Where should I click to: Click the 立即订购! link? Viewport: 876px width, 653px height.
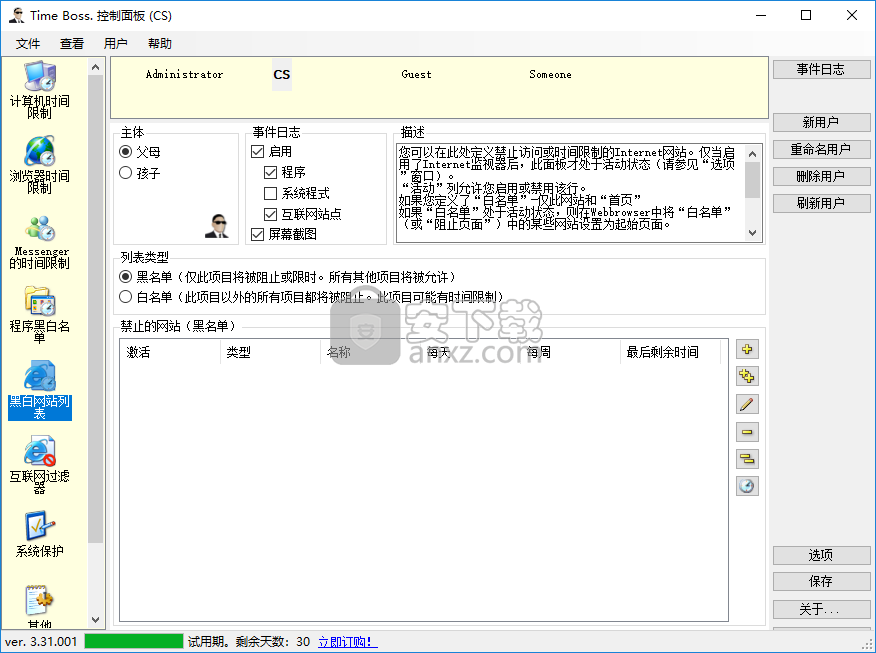[x=347, y=642]
